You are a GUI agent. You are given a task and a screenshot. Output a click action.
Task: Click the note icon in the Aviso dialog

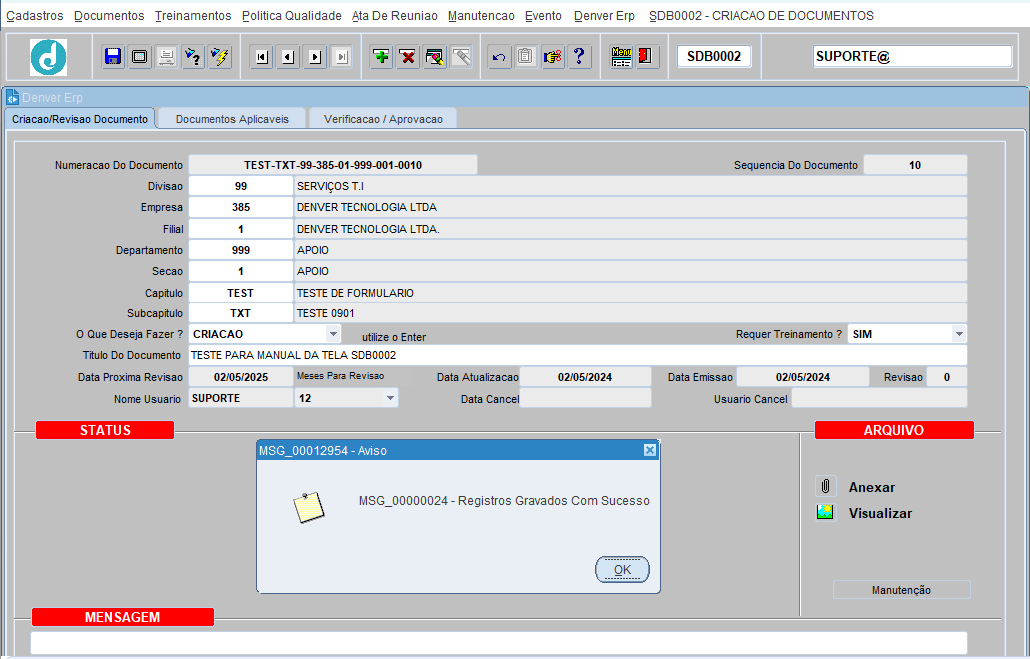click(309, 507)
